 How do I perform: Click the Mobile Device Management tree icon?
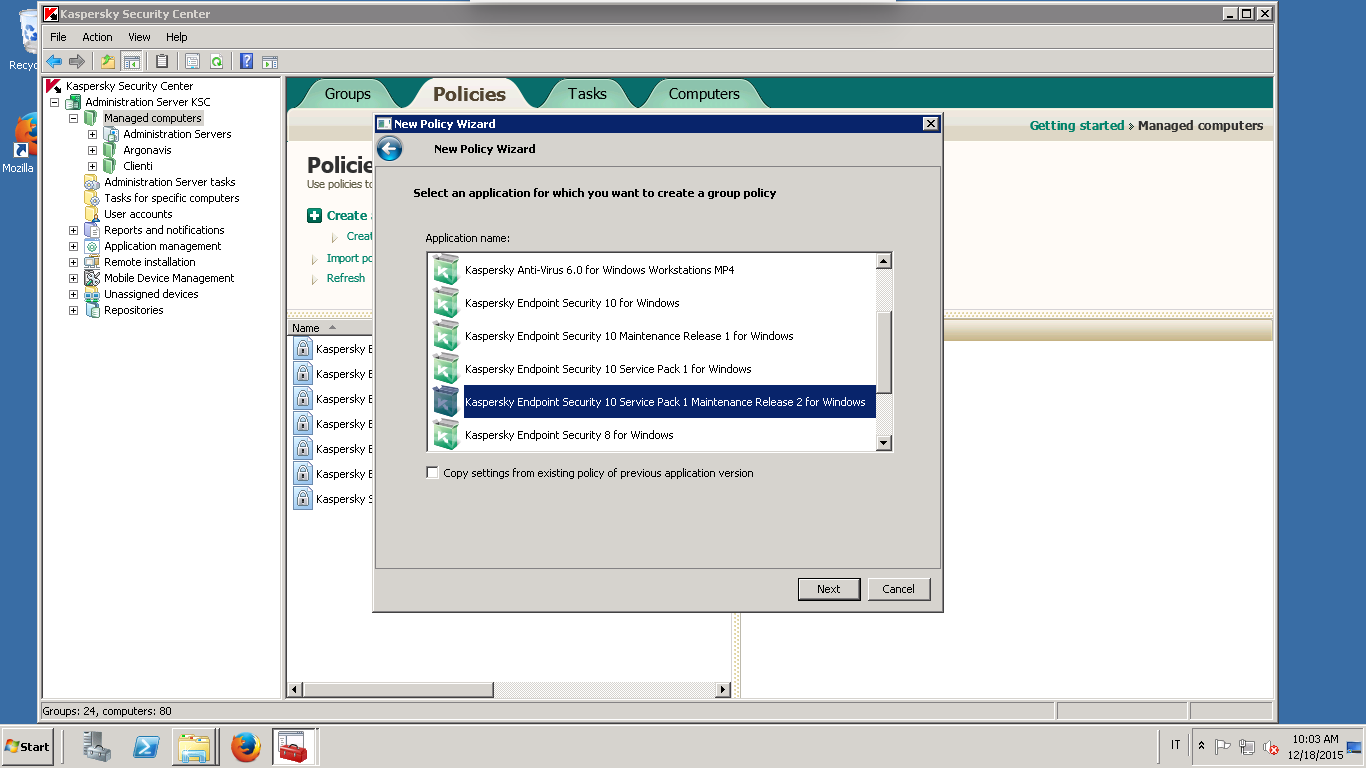pyautogui.click(x=92, y=278)
